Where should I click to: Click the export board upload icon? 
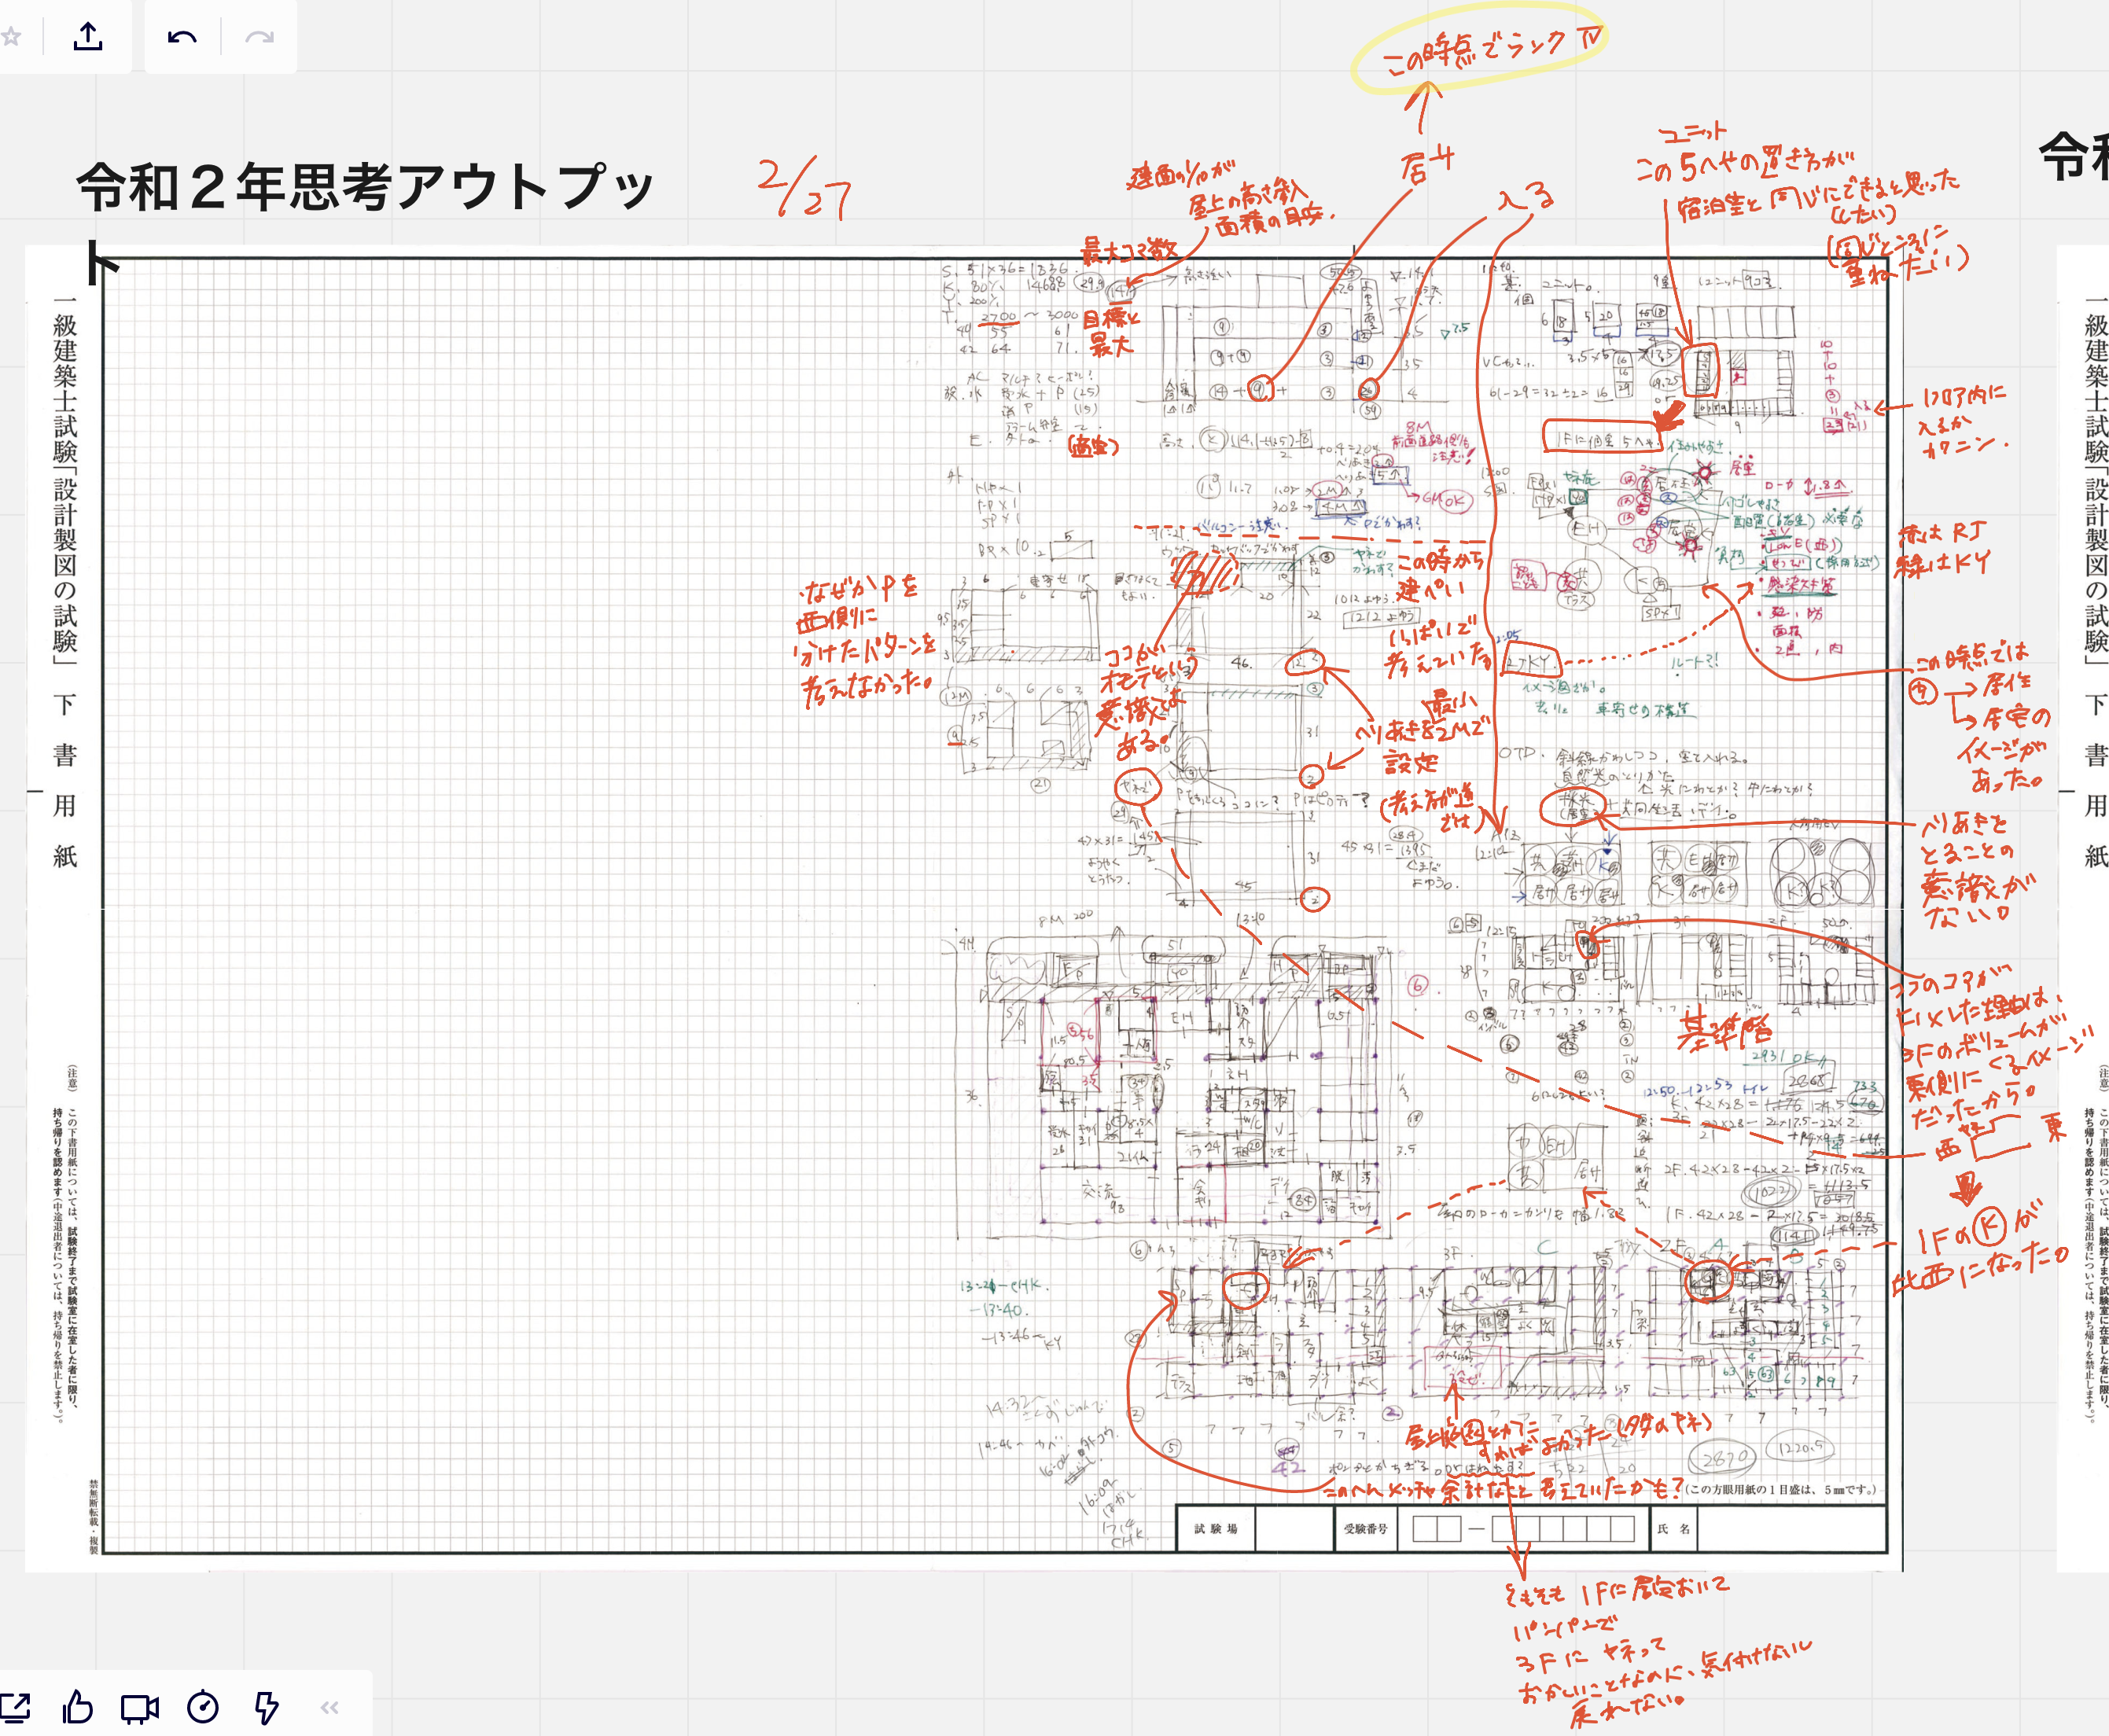88,37
